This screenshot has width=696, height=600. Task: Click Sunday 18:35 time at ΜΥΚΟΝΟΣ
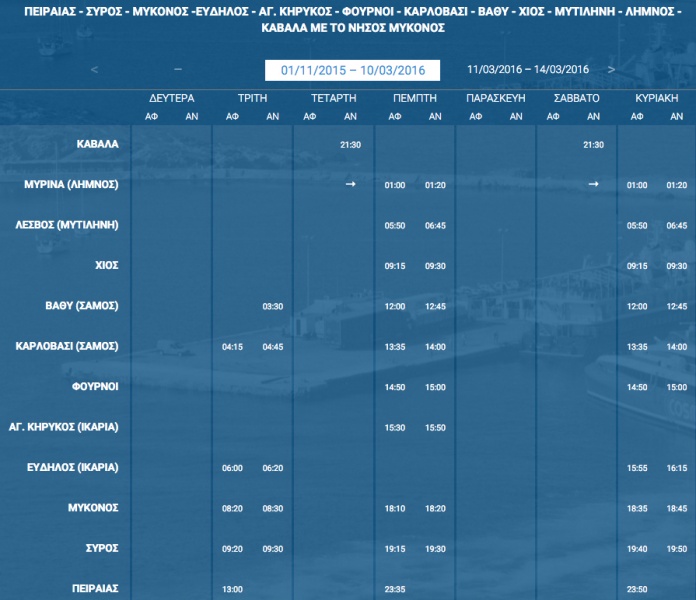coord(637,508)
